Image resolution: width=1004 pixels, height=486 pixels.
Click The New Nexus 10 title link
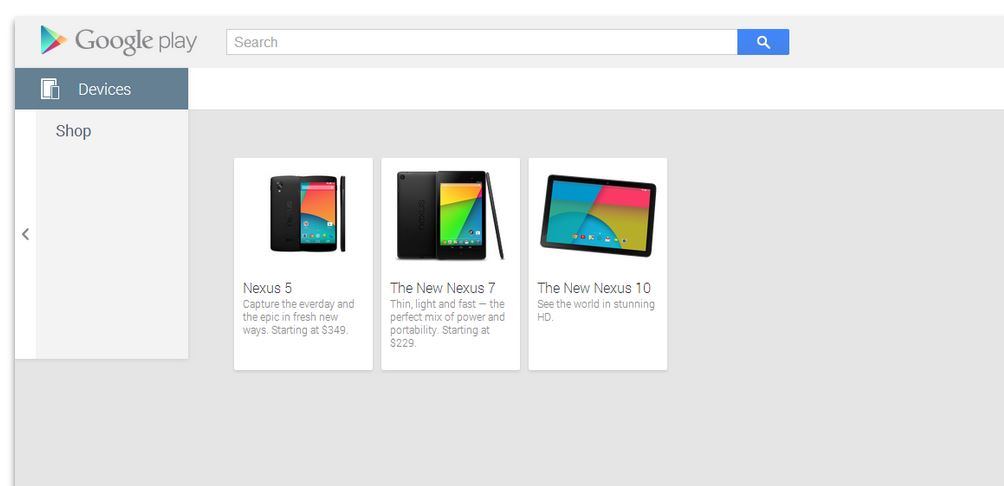pos(594,288)
